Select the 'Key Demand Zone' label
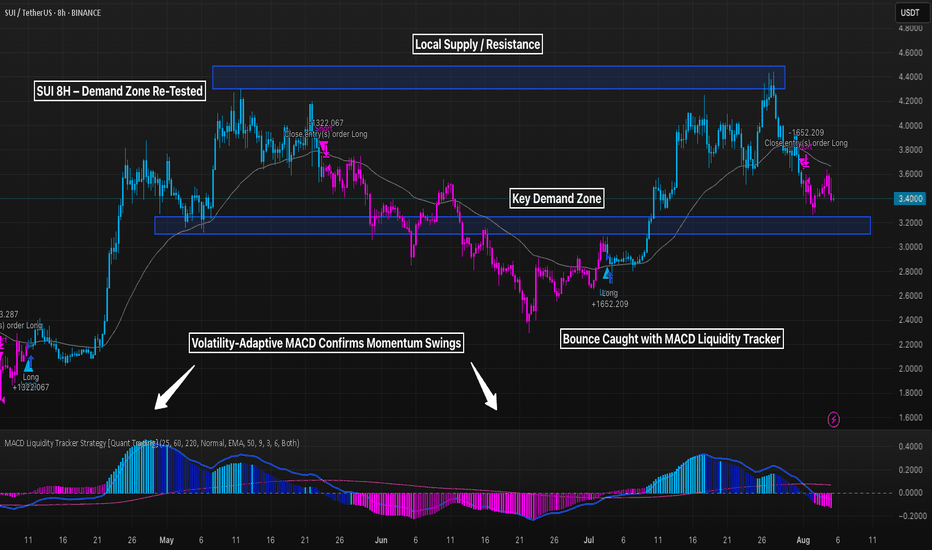This screenshot has width=932, height=550. click(557, 199)
